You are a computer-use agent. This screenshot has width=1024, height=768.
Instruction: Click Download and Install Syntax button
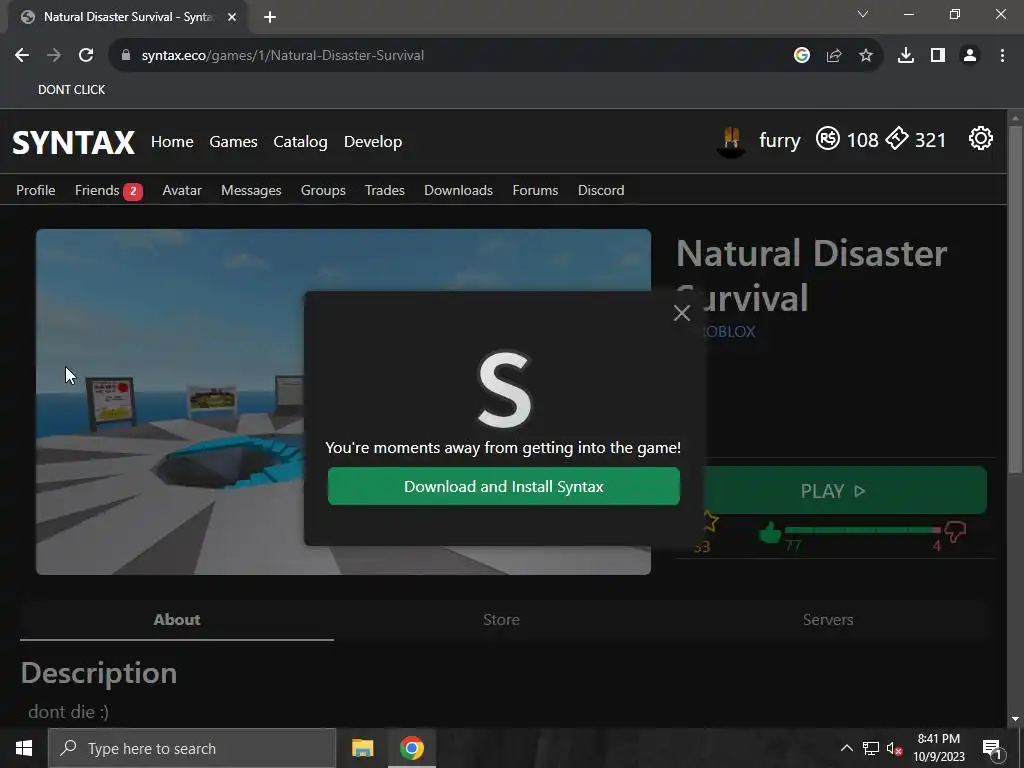coord(504,487)
